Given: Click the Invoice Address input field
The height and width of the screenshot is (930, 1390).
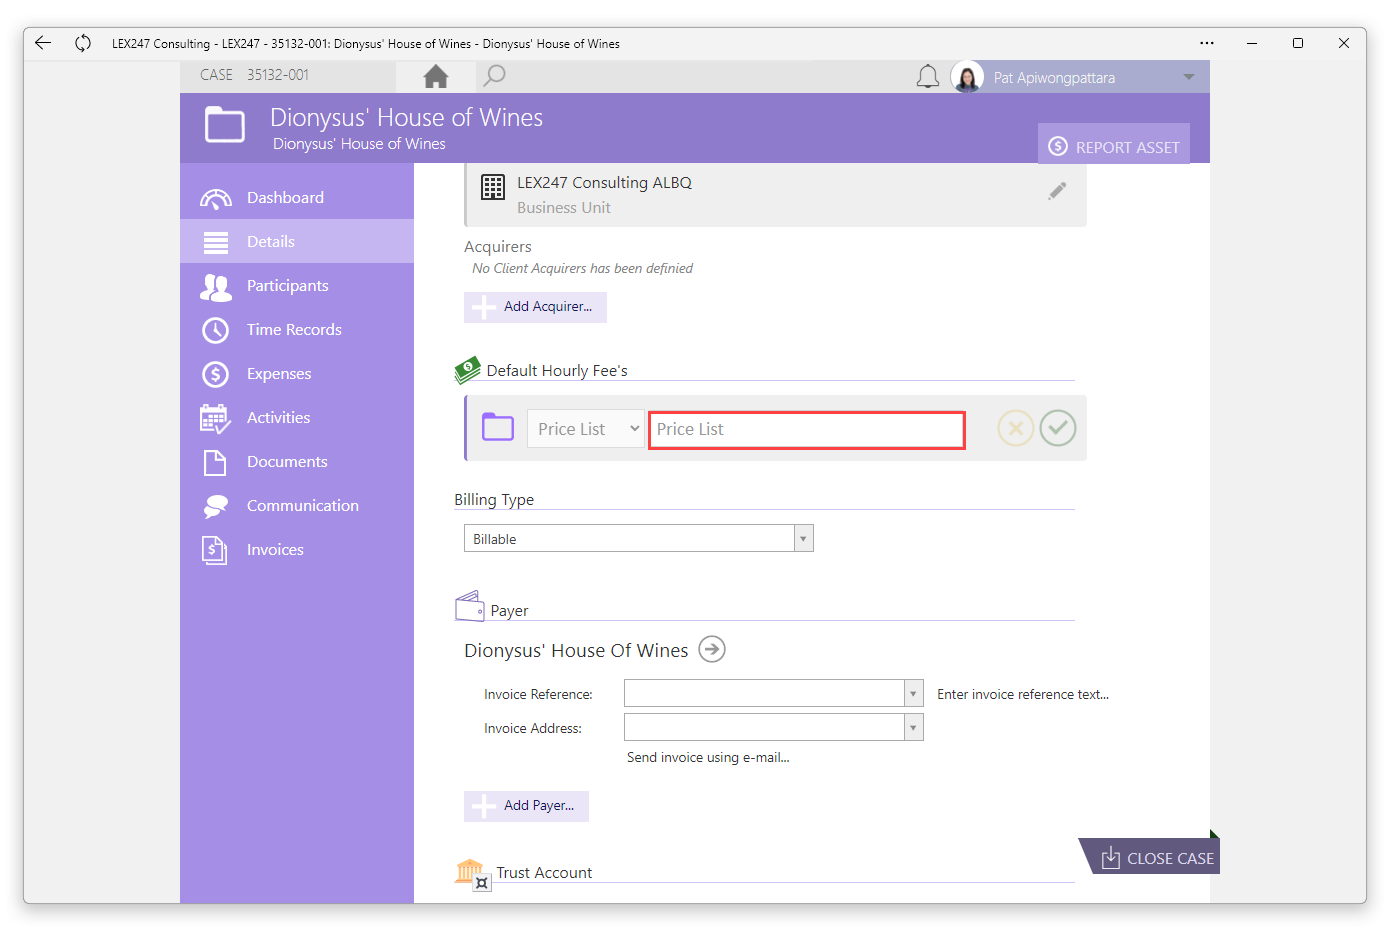Looking at the screenshot, I should click(765, 728).
